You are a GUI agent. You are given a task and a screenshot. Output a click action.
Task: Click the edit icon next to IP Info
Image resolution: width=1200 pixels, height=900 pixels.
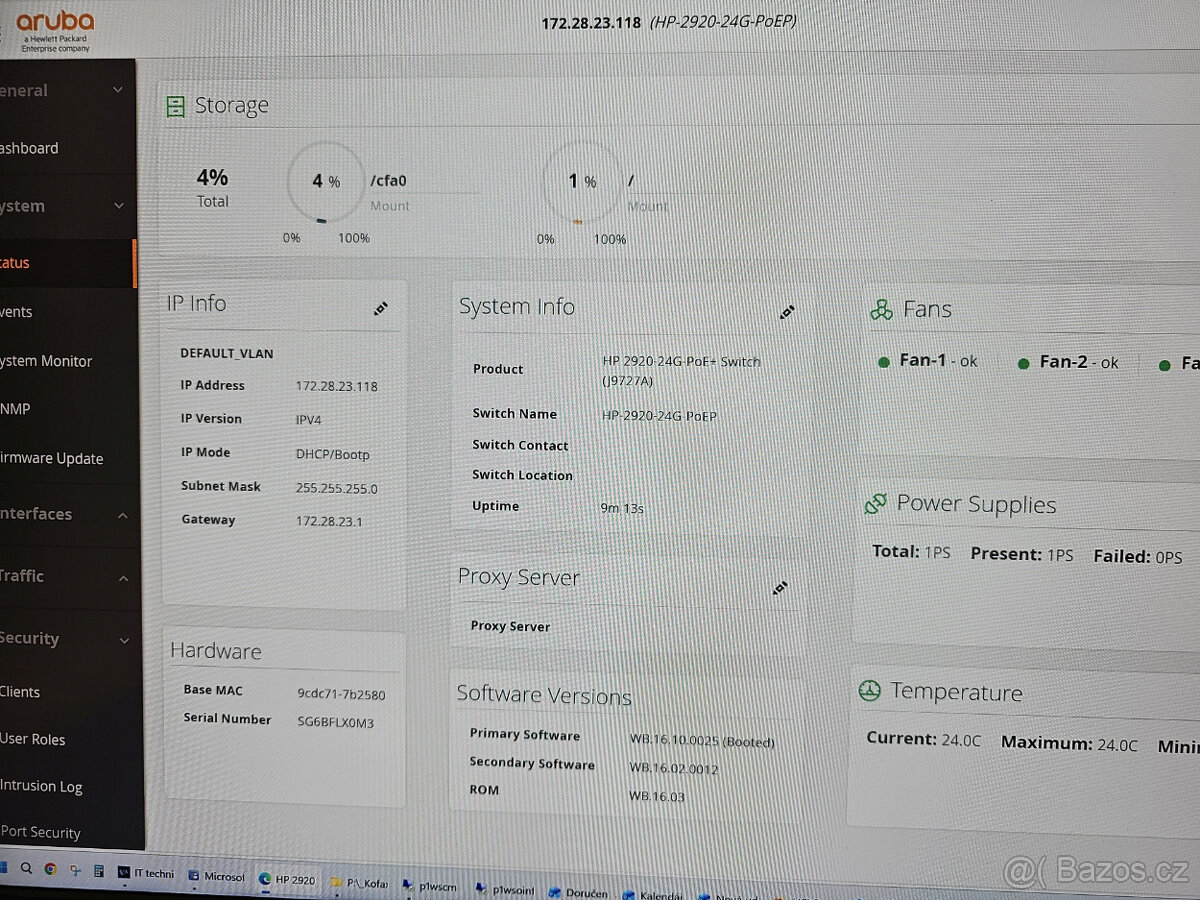point(380,309)
